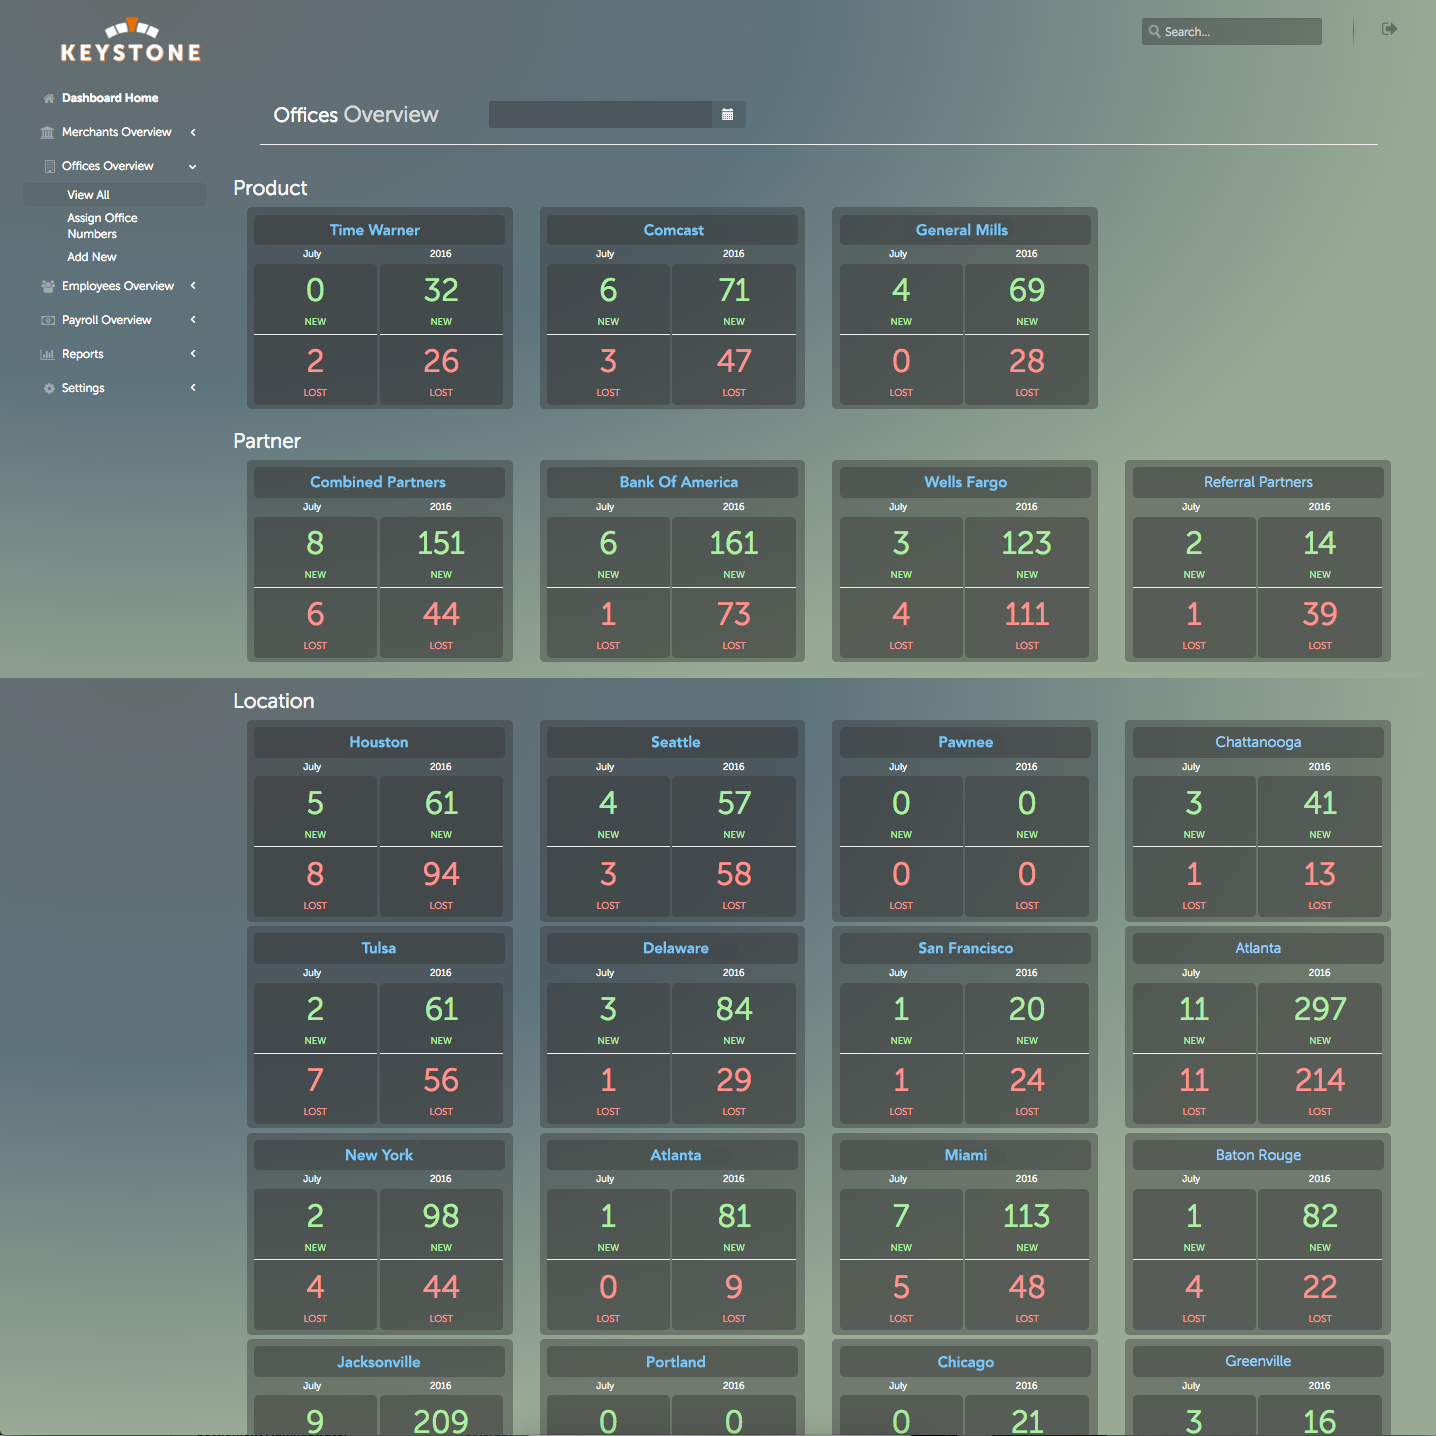Screen dimensions: 1436x1436
Task: Click the Location section heading
Action: point(274,701)
